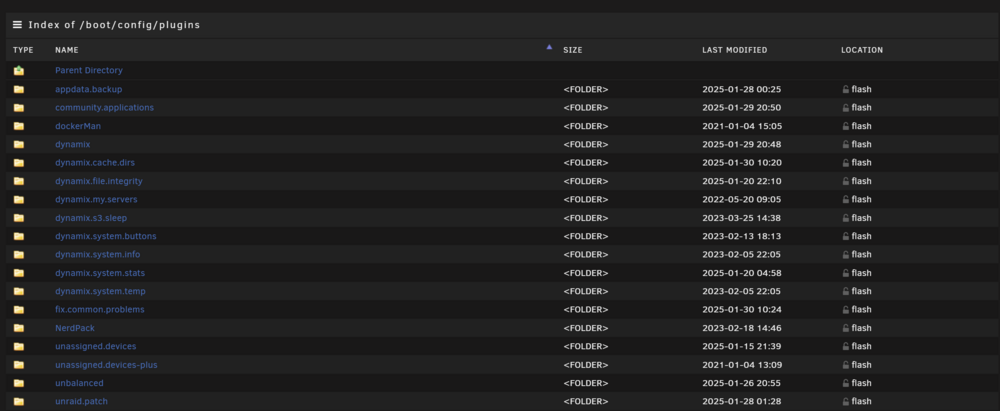Open the dynamix.file.integrity directory

99,181
